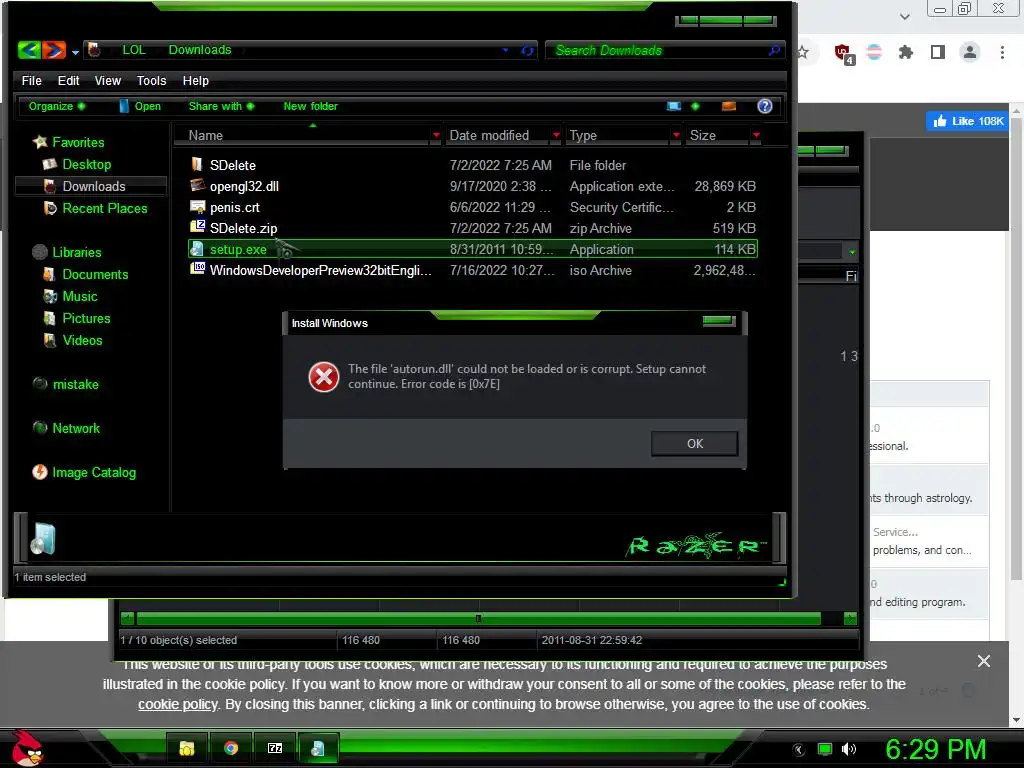
Task: Click the Downloads breadcrumb in address bar
Action: coord(200,50)
